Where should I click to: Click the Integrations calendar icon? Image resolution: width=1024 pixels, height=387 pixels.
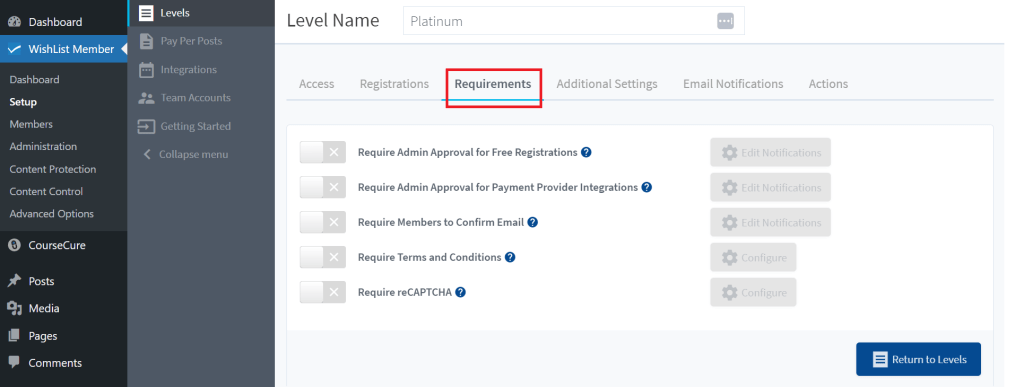pyautogui.click(x=146, y=70)
